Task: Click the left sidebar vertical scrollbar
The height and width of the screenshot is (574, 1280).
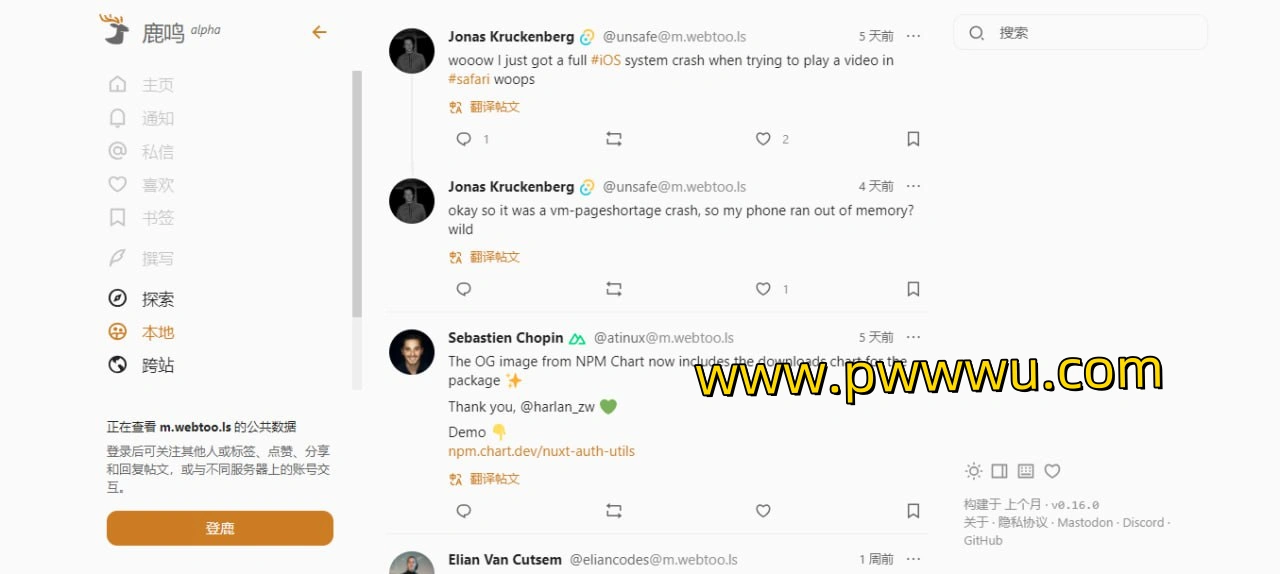Action: [357, 194]
